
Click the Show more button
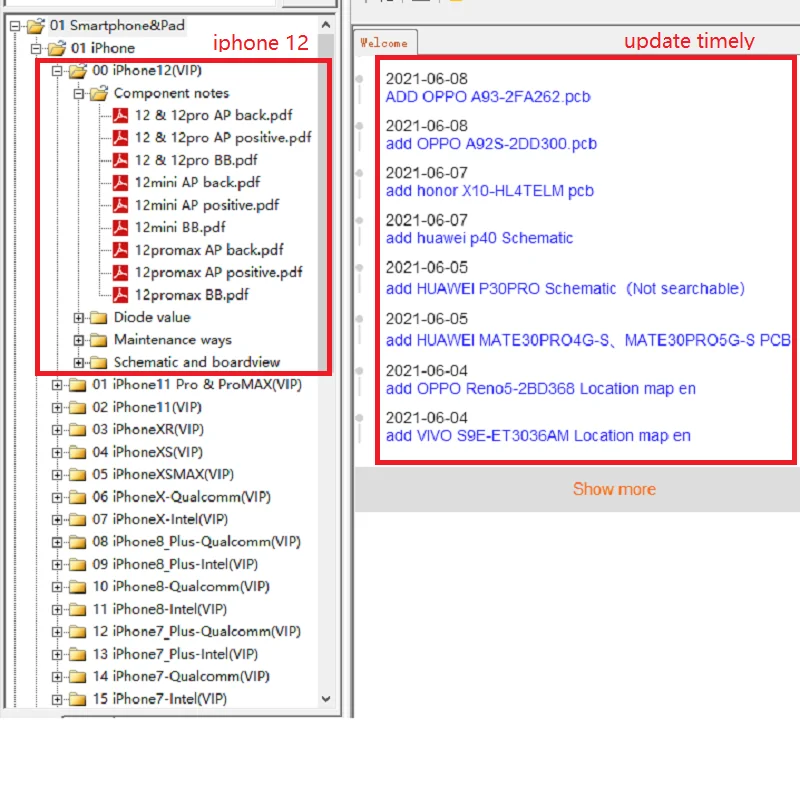click(614, 489)
